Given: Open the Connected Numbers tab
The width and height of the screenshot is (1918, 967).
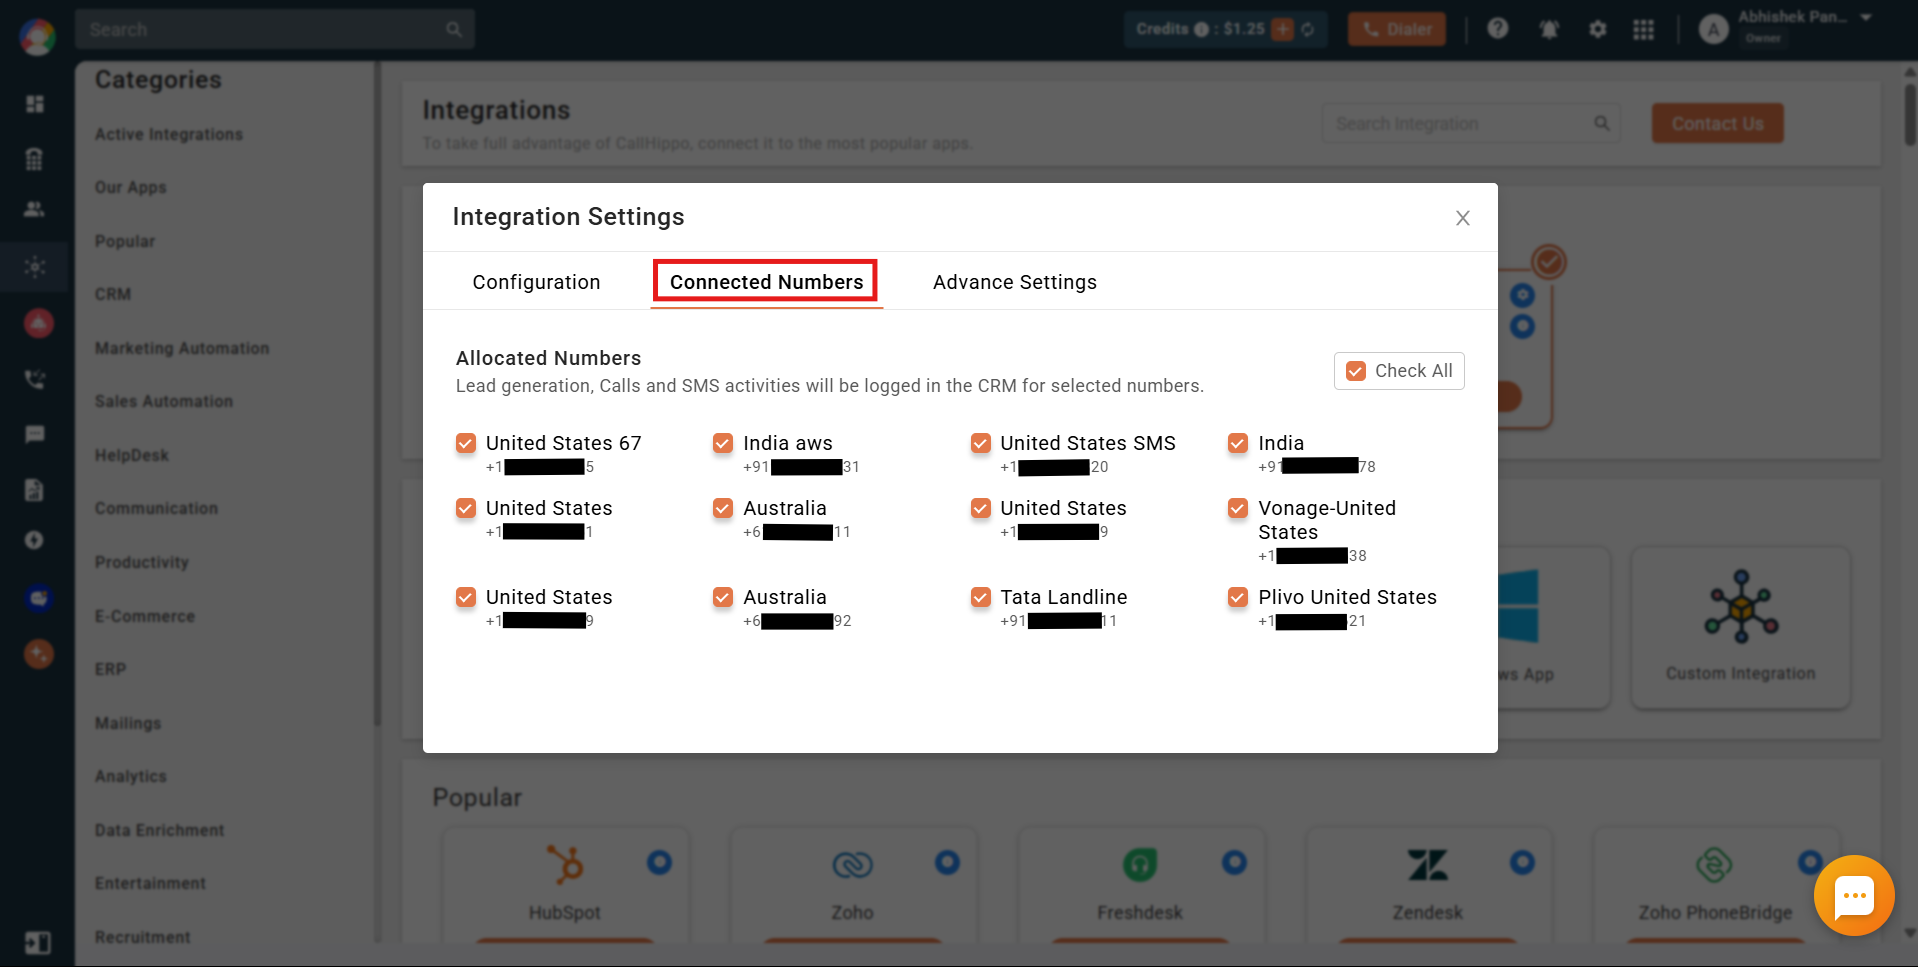Looking at the screenshot, I should tap(766, 282).
